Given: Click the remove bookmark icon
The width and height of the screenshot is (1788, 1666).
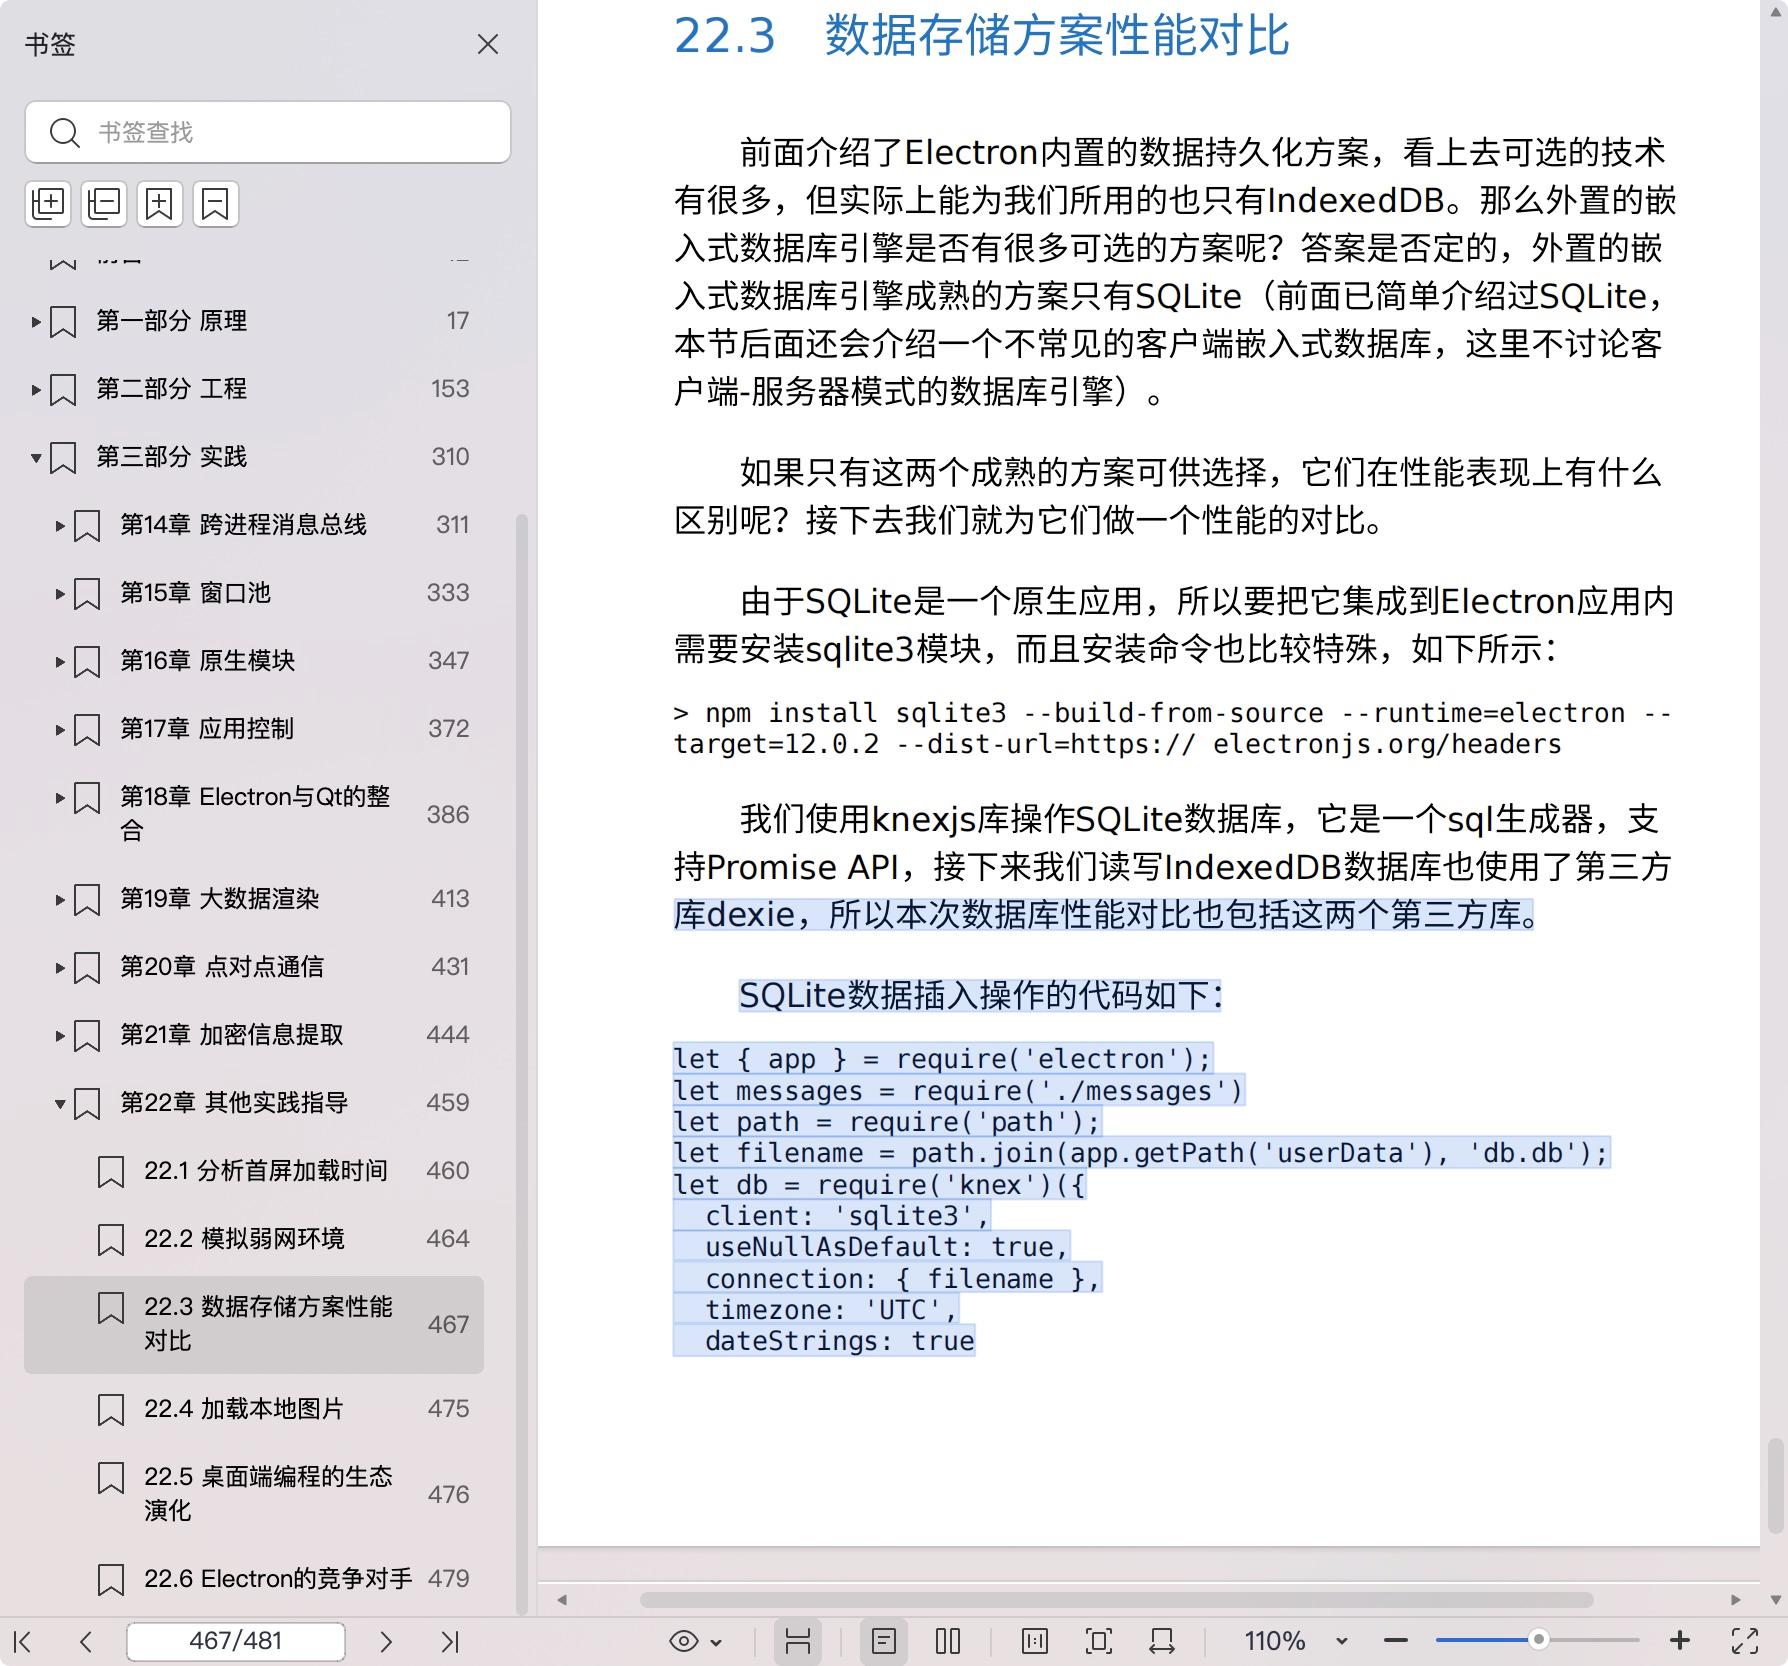Looking at the screenshot, I should [216, 204].
